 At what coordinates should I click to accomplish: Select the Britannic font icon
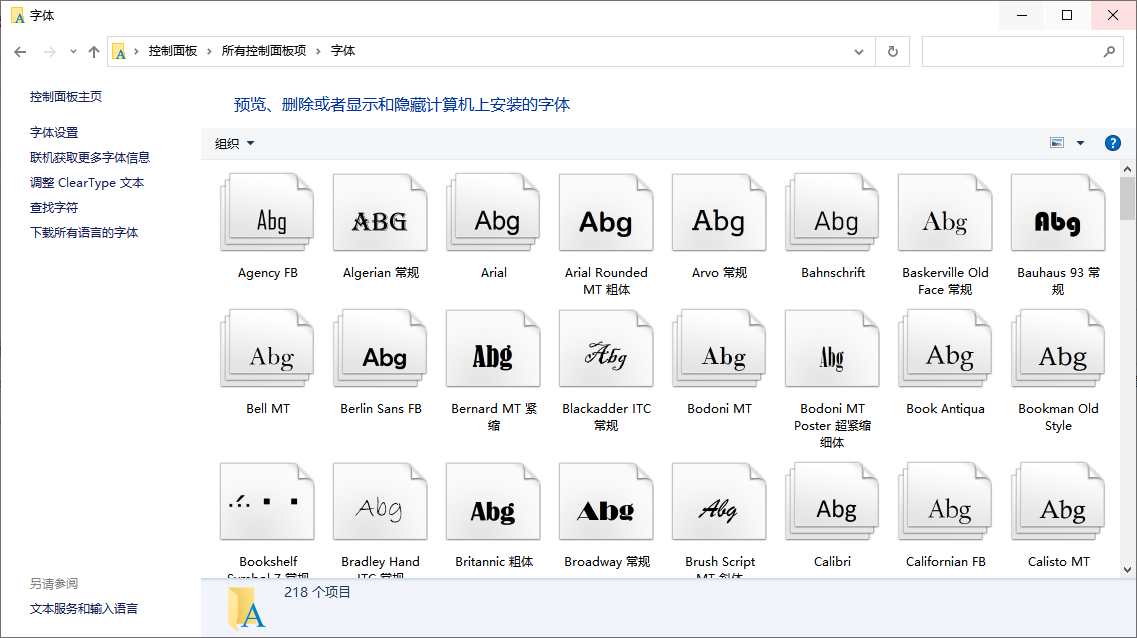[x=493, y=502]
